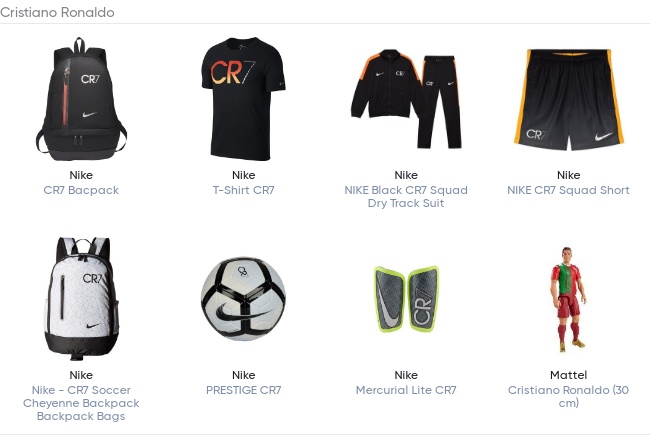650x435 pixels.
Task: Open the Mercurial Lite CR7 link
Action: 406,390
